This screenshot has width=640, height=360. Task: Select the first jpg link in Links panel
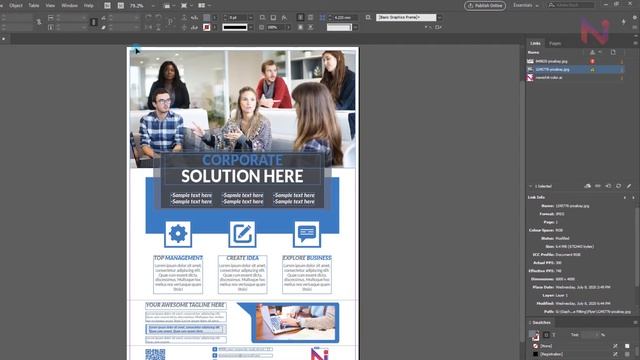click(576, 61)
